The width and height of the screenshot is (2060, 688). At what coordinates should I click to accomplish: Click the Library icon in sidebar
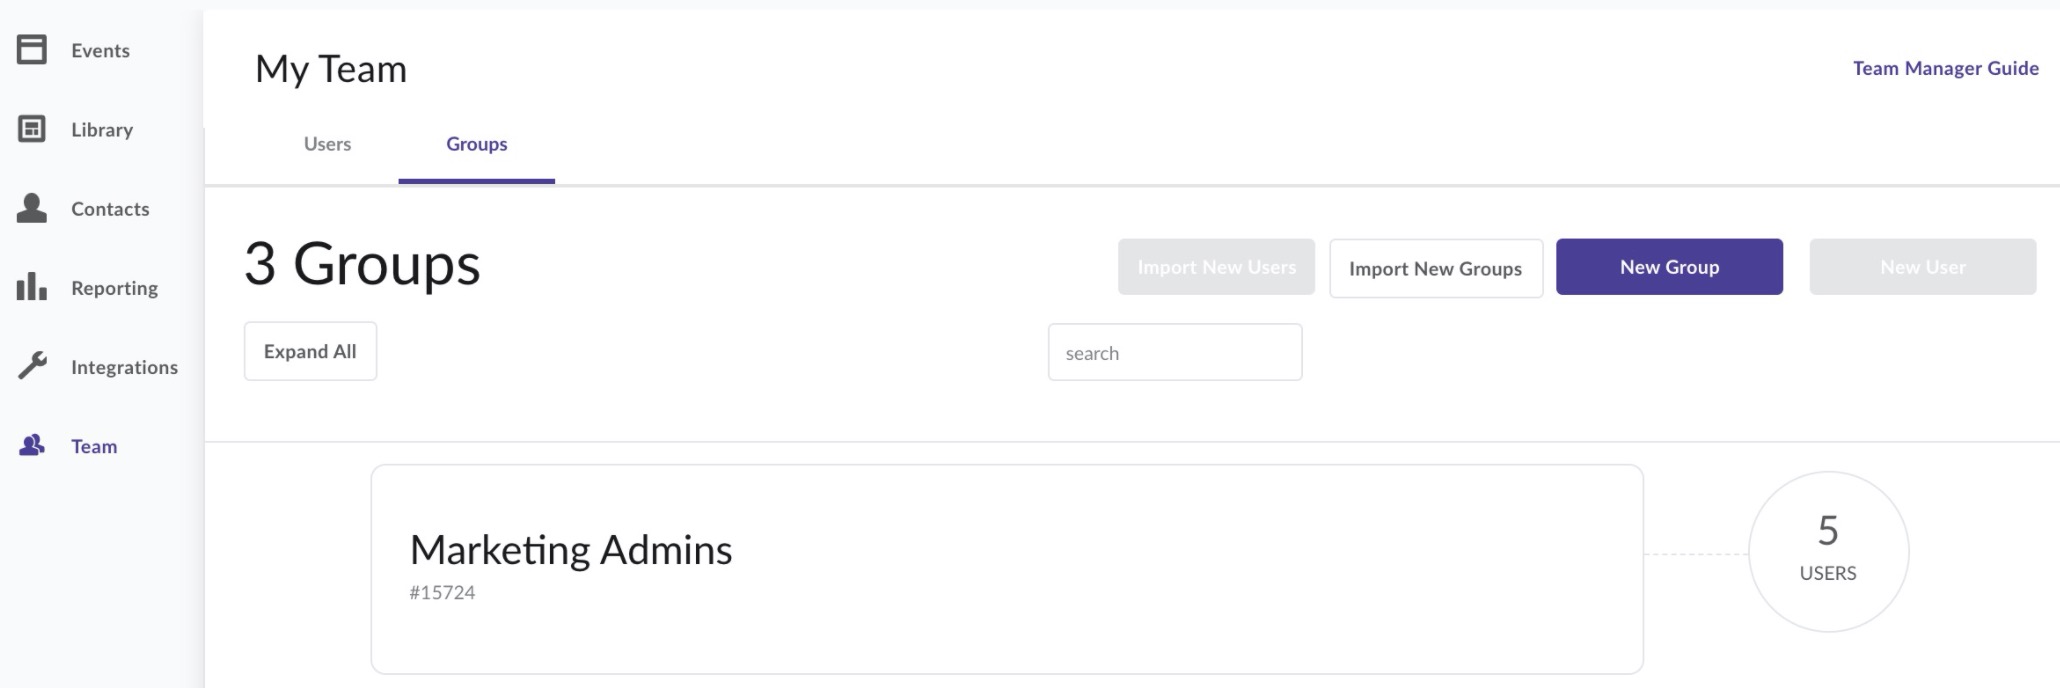[x=32, y=129]
